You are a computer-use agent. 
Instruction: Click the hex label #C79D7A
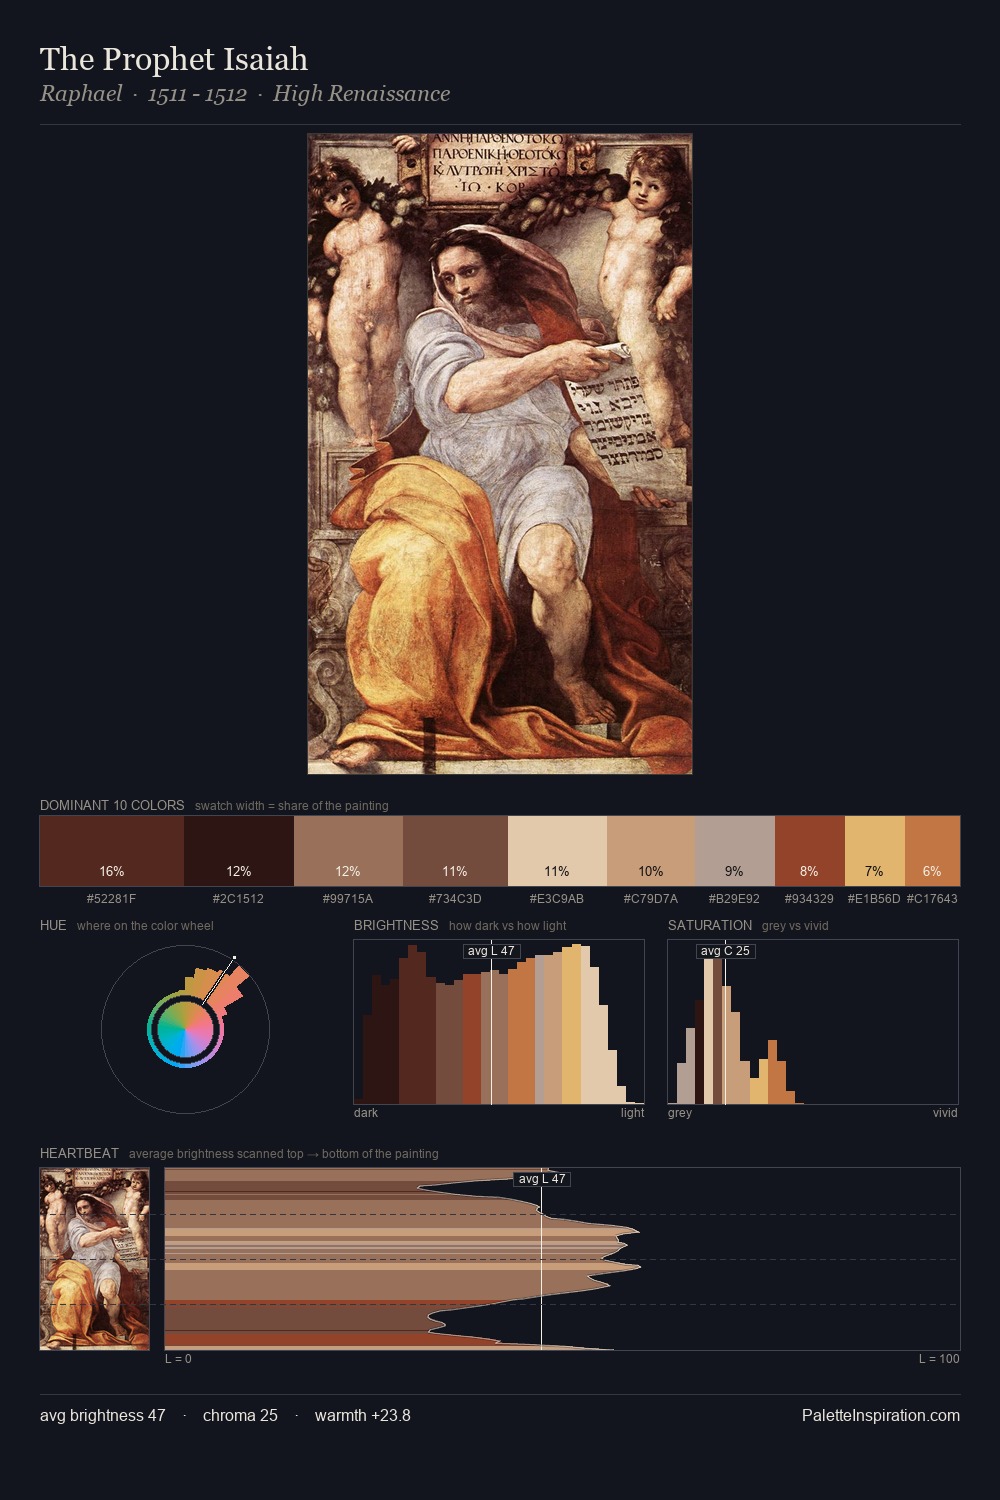651,899
